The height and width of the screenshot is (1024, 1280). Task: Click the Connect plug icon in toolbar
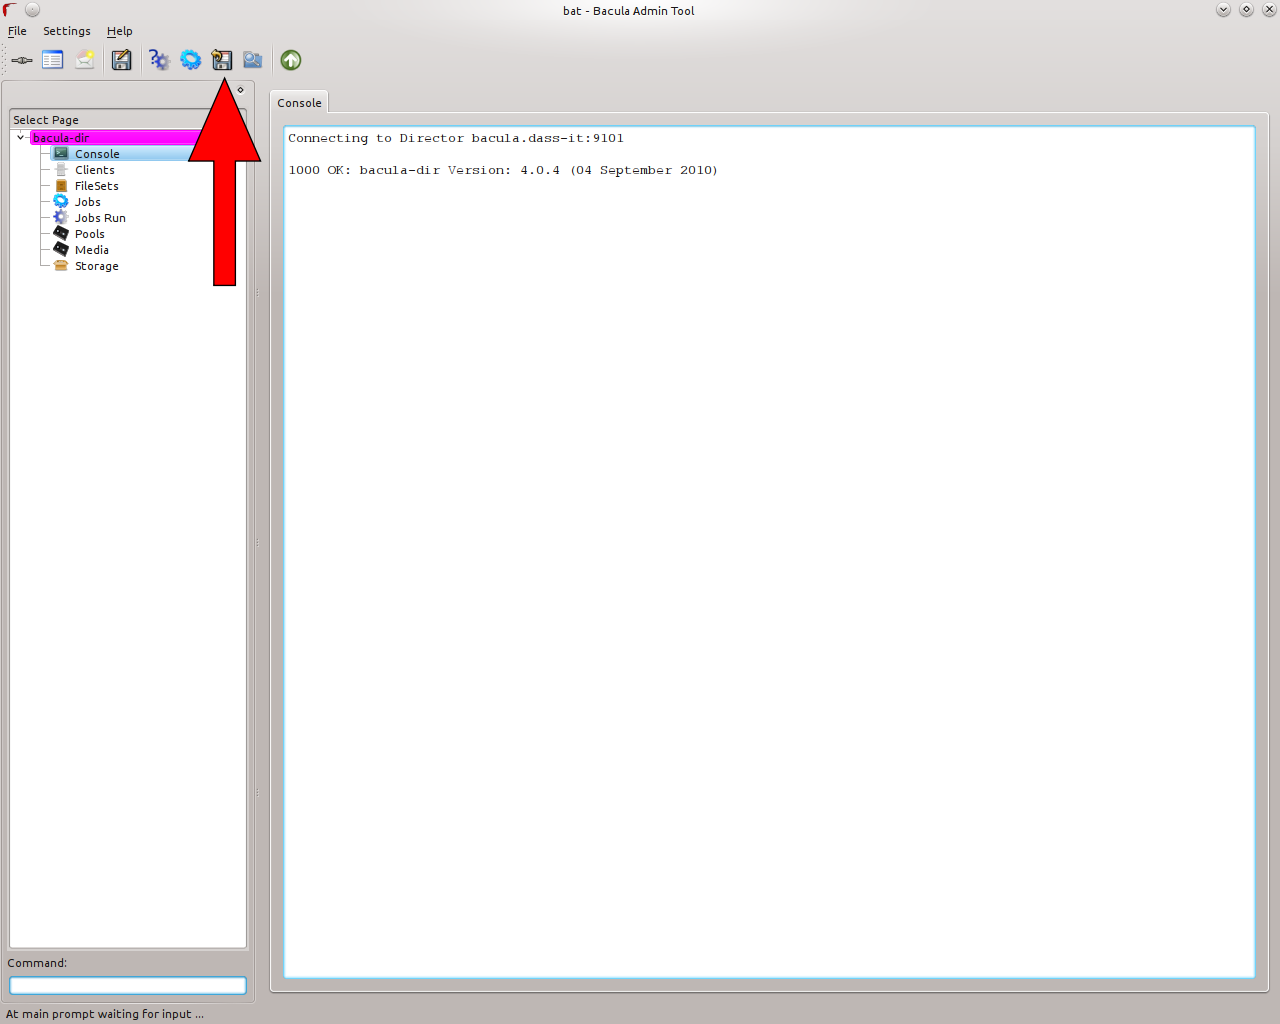[x=22, y=60]
